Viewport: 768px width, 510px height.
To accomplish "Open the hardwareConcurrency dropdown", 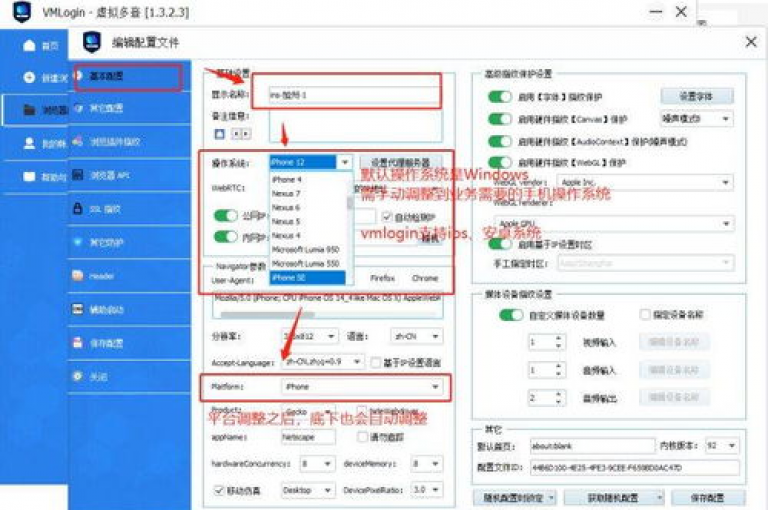I will point(317,463).
